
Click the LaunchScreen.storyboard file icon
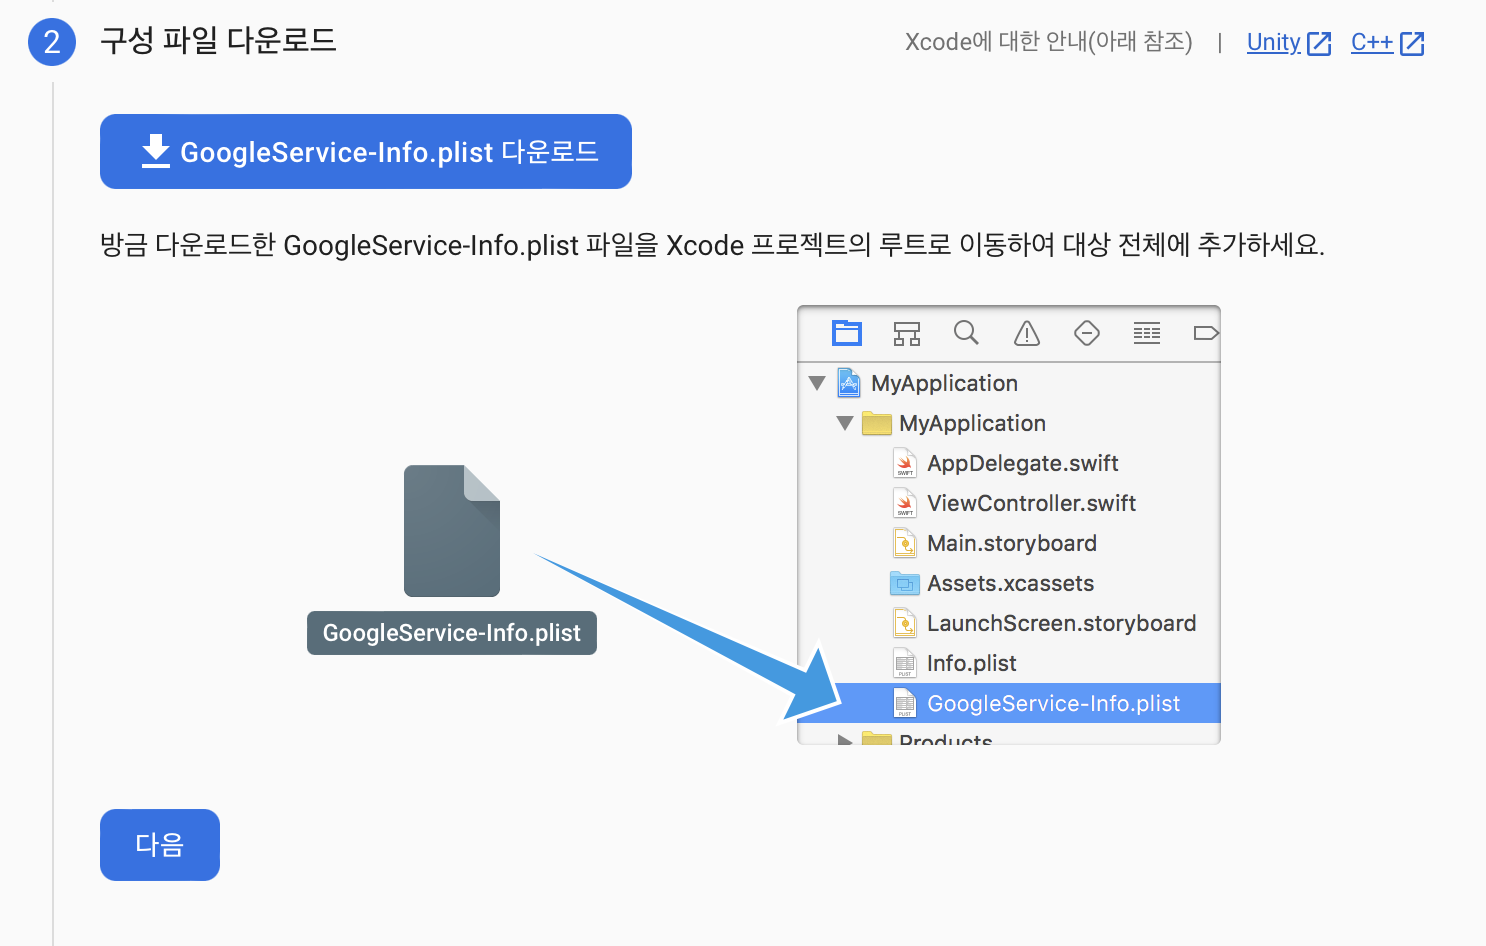pos(905,623)
